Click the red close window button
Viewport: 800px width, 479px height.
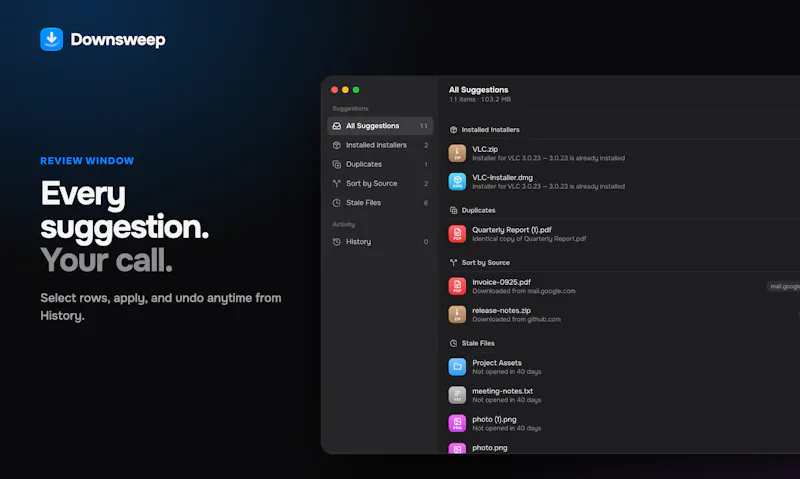pos(335,90)
